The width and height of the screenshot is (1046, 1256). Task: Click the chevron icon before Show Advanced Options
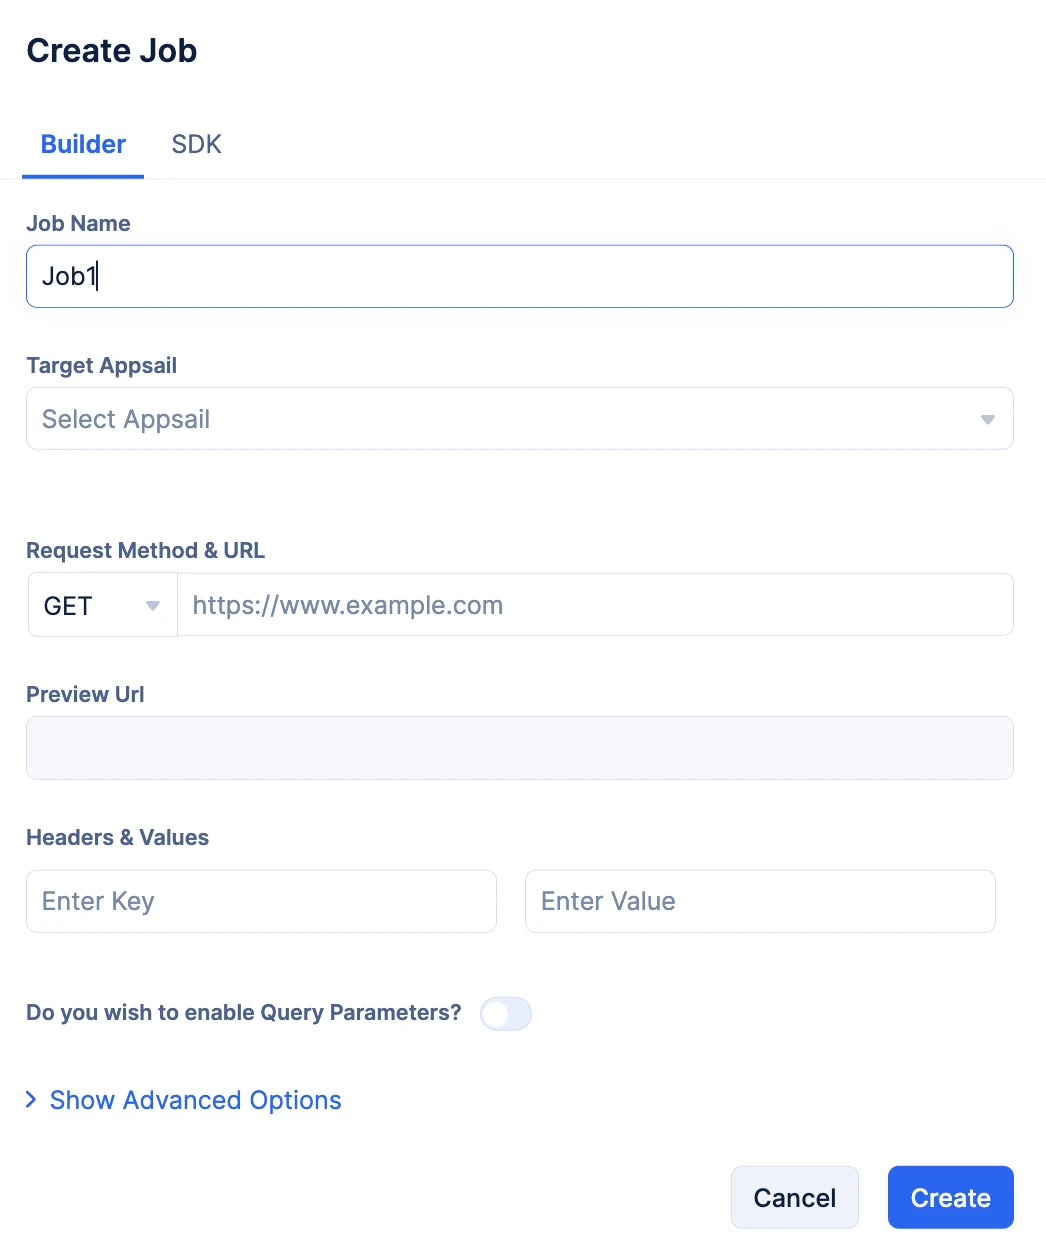click(31, 1100)
